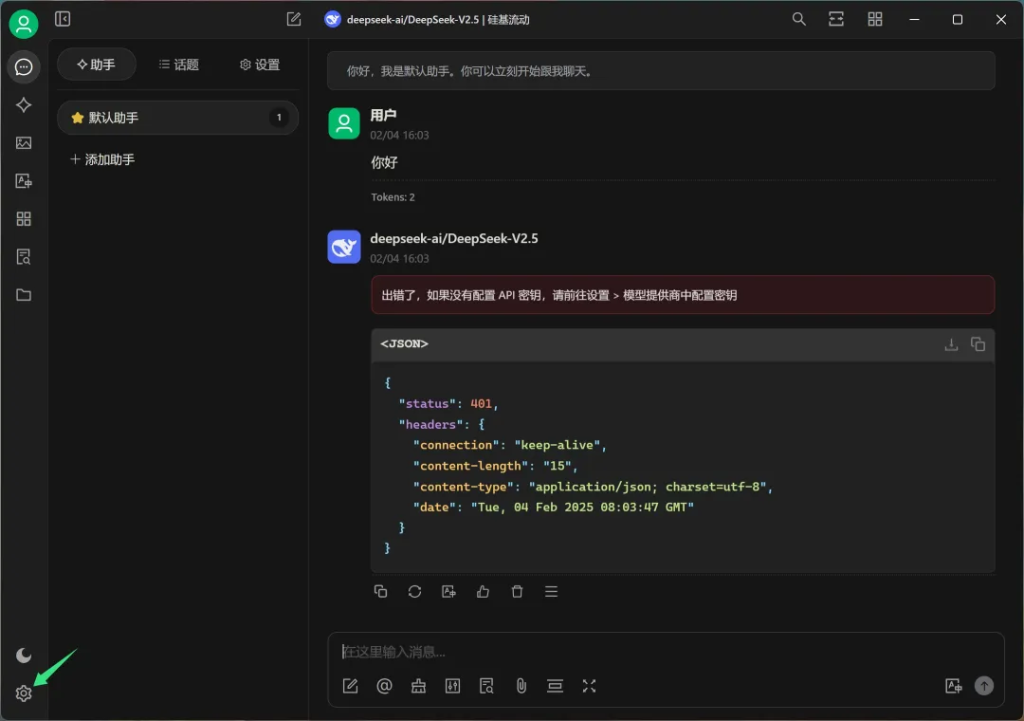This screenshot has height=721, width=1024.
Task: Open settings gear in sidebar bottom
Action: 24,693
